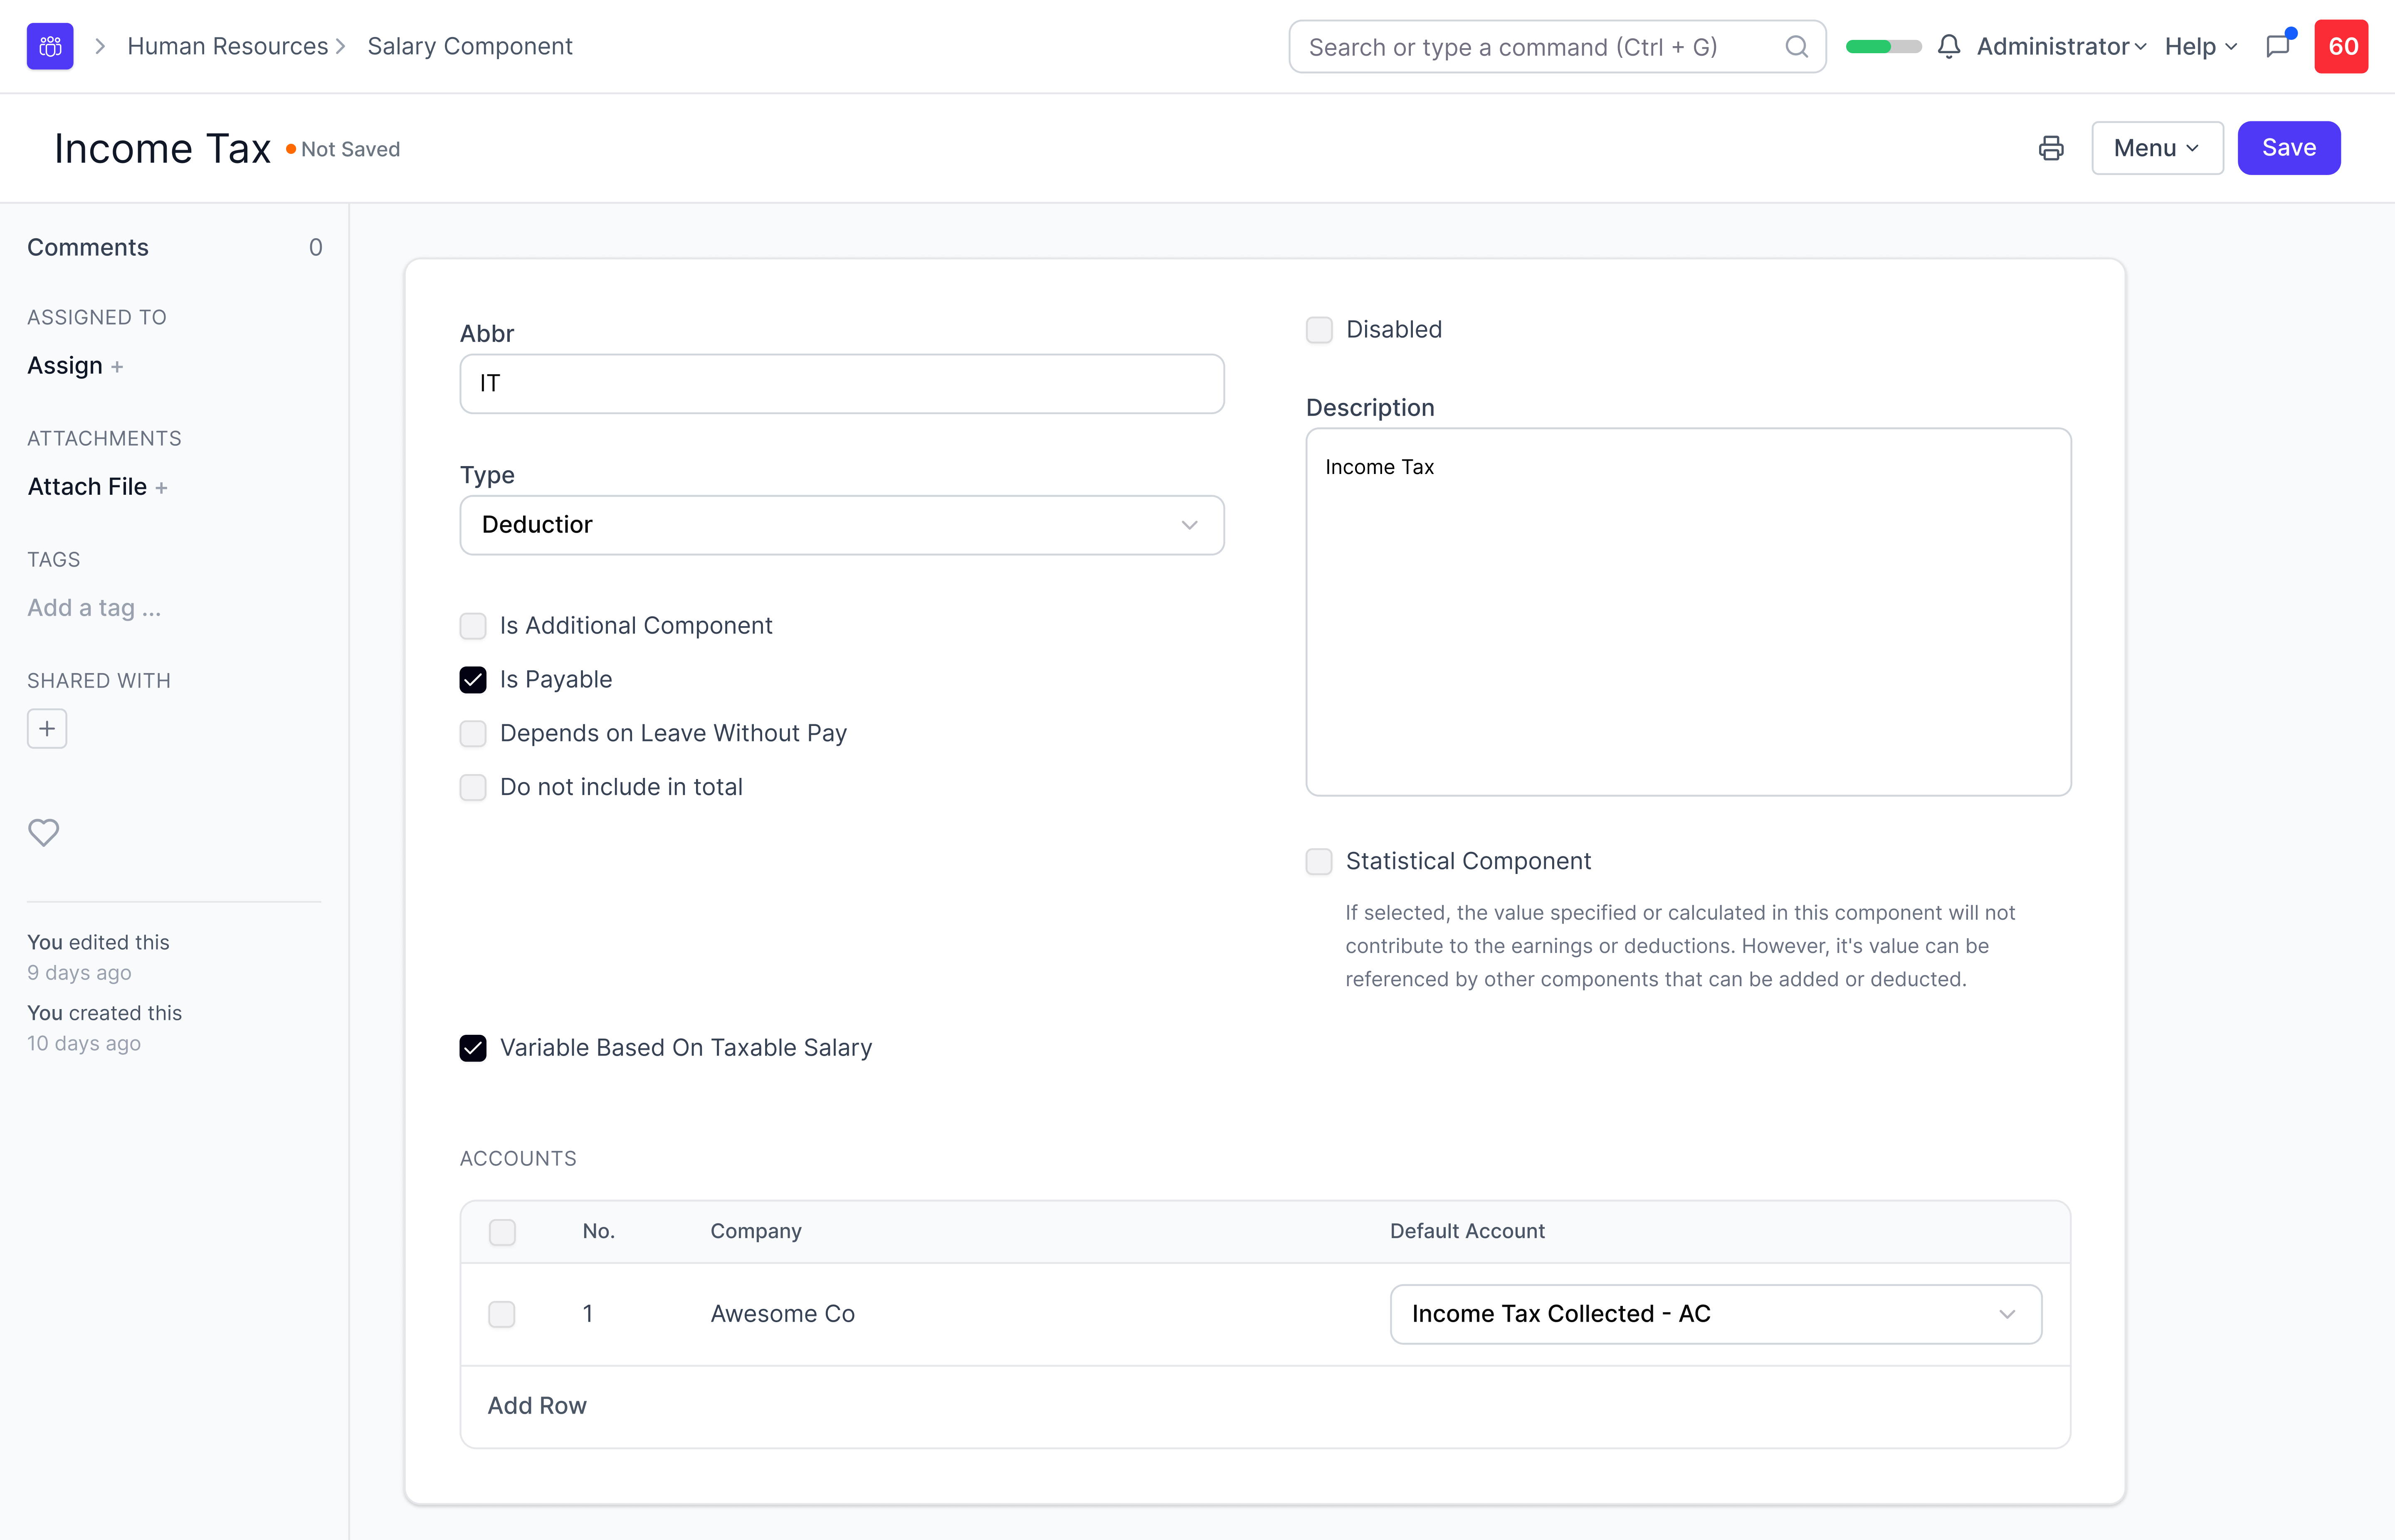This screenshot has width=2395, height=1540.
Task: Click into the Description text area
Action: pyautogui.click(x=1688, y=612)
